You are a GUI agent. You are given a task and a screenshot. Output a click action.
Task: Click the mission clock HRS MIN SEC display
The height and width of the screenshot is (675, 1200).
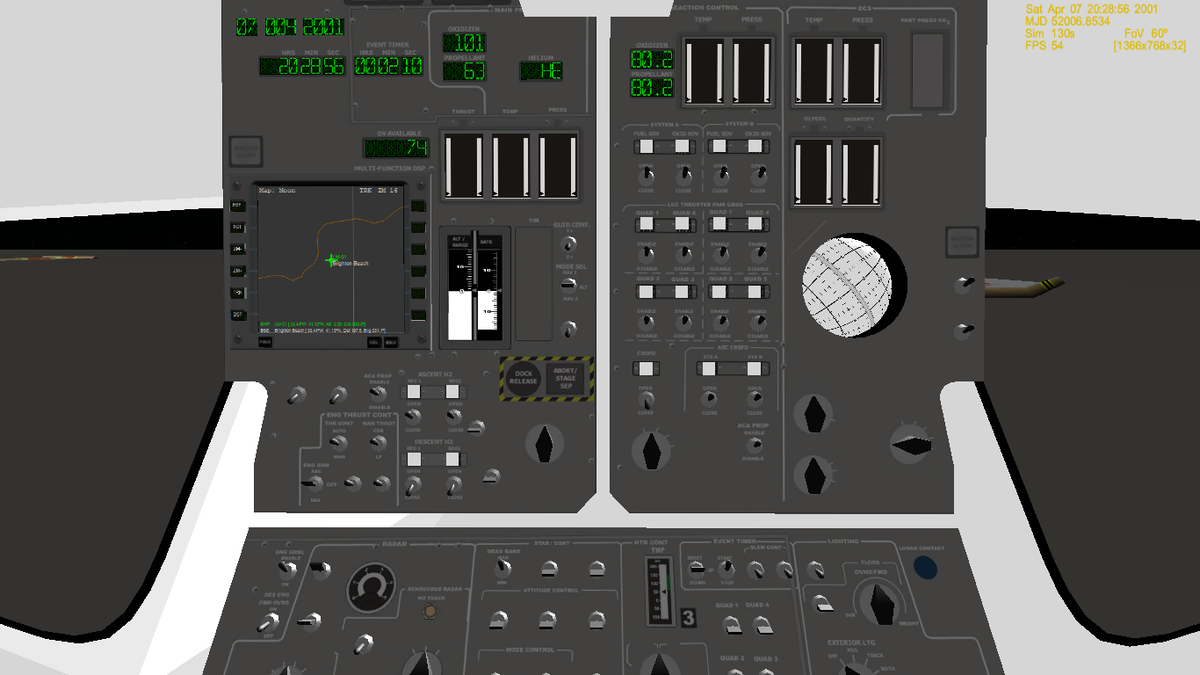(302, 66)
